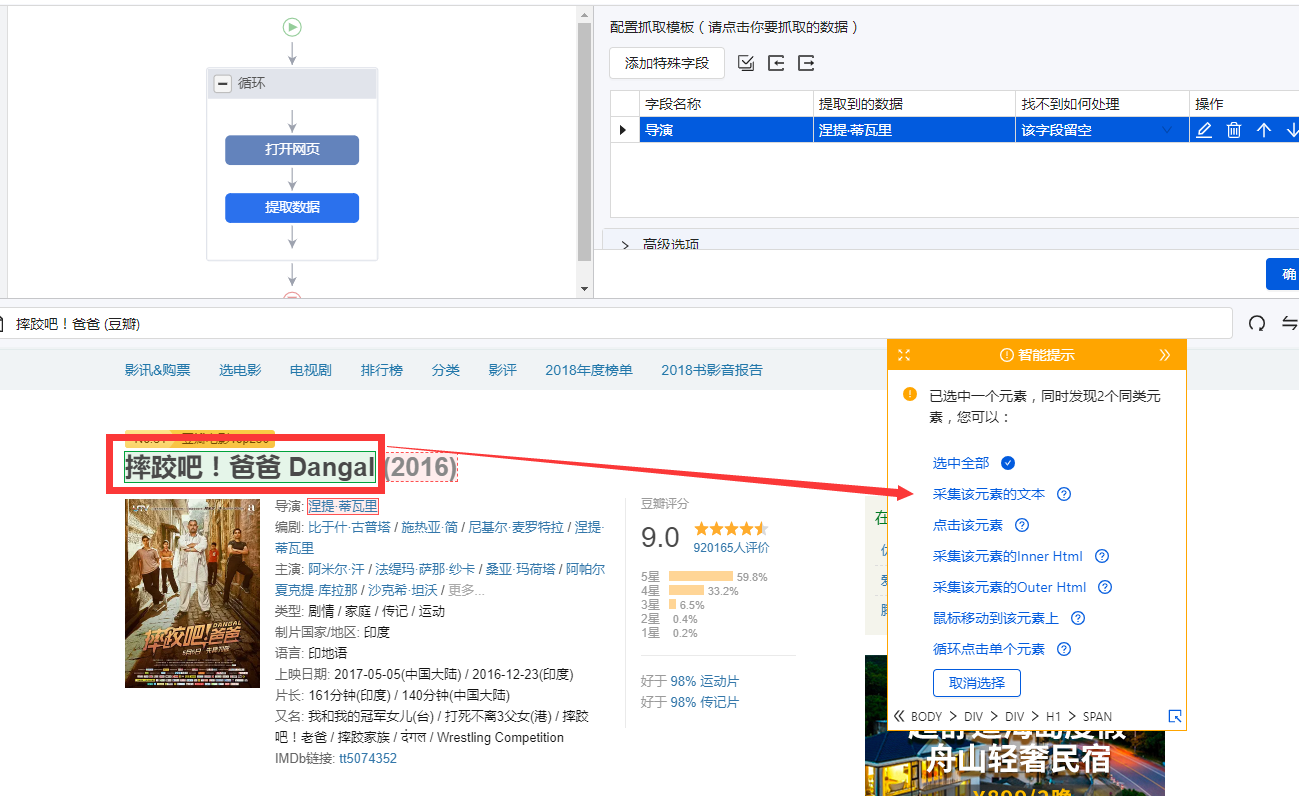Choose 采集该元素的Outer Html
The image size is (1299, 796).
click(x=1010, y=587)
